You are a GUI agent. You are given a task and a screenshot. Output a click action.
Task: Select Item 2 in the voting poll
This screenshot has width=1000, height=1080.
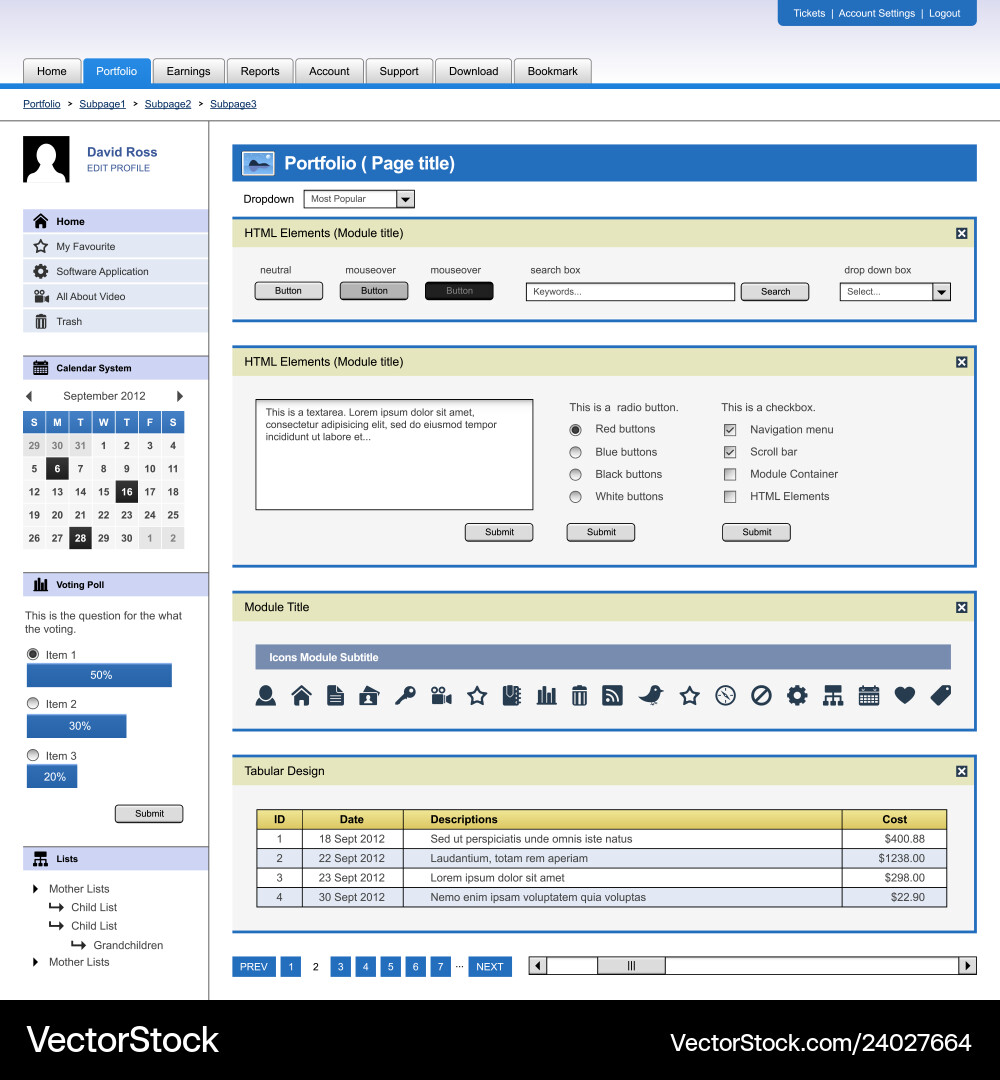[32, 703]
